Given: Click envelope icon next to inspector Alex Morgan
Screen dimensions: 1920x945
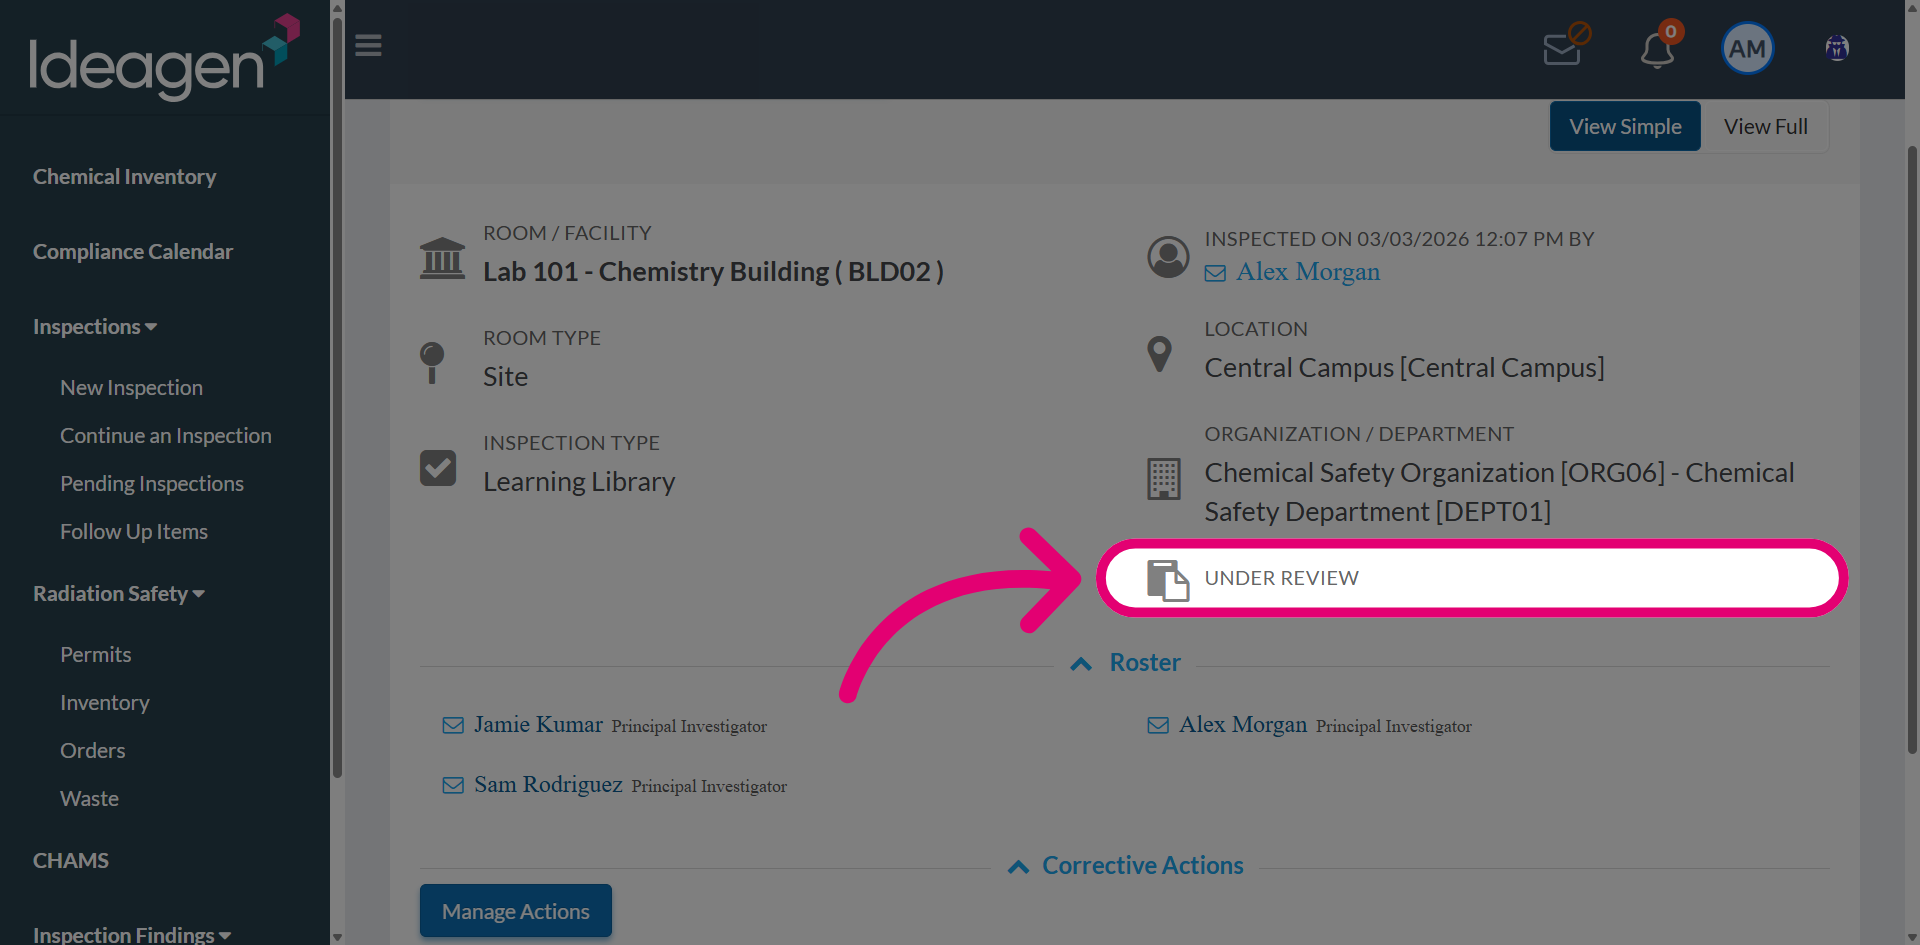Looking at the screenshot, I should 1215,274.
